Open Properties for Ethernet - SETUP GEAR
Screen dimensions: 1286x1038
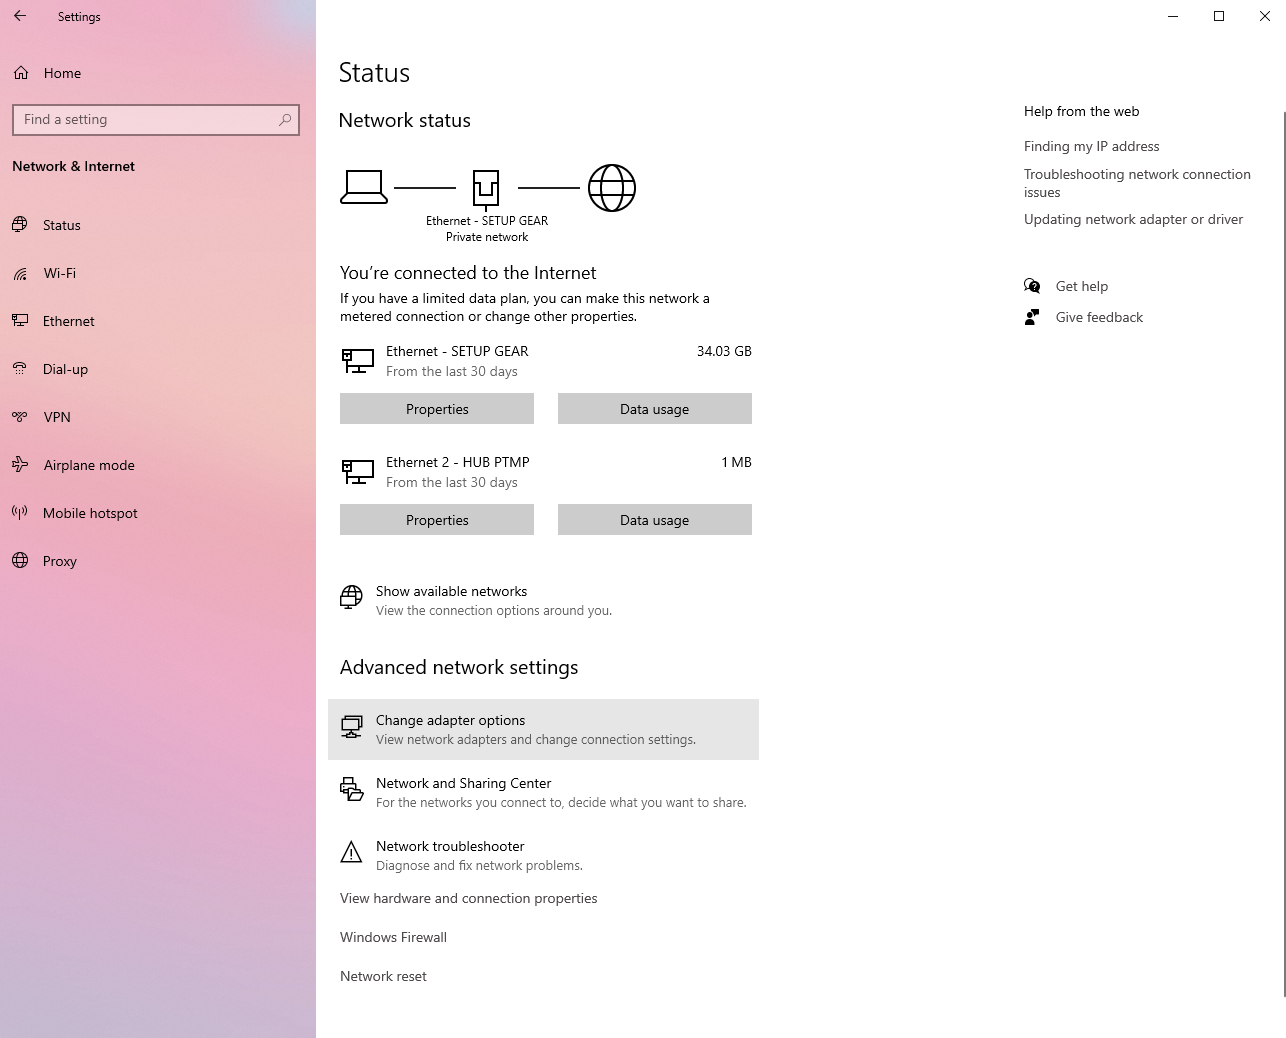pyautogui.click(x=436, y=408)
